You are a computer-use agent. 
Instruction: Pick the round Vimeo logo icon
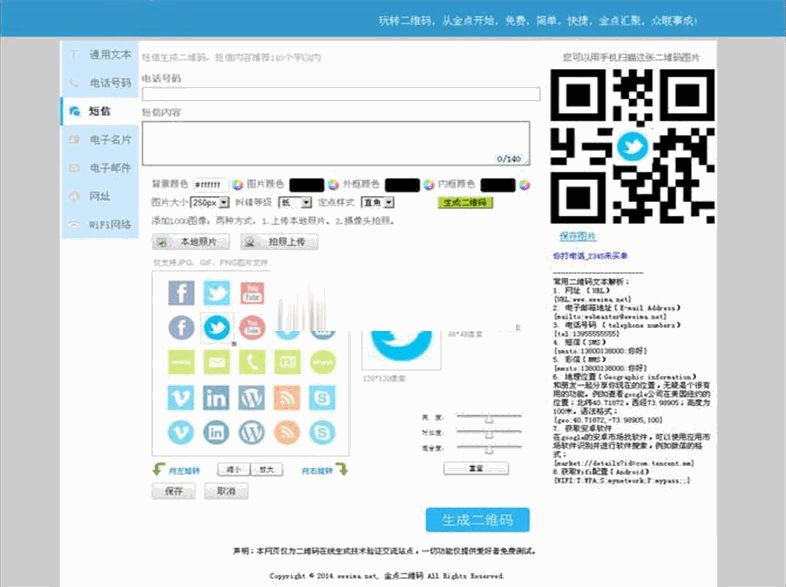(x=181, y=432)
